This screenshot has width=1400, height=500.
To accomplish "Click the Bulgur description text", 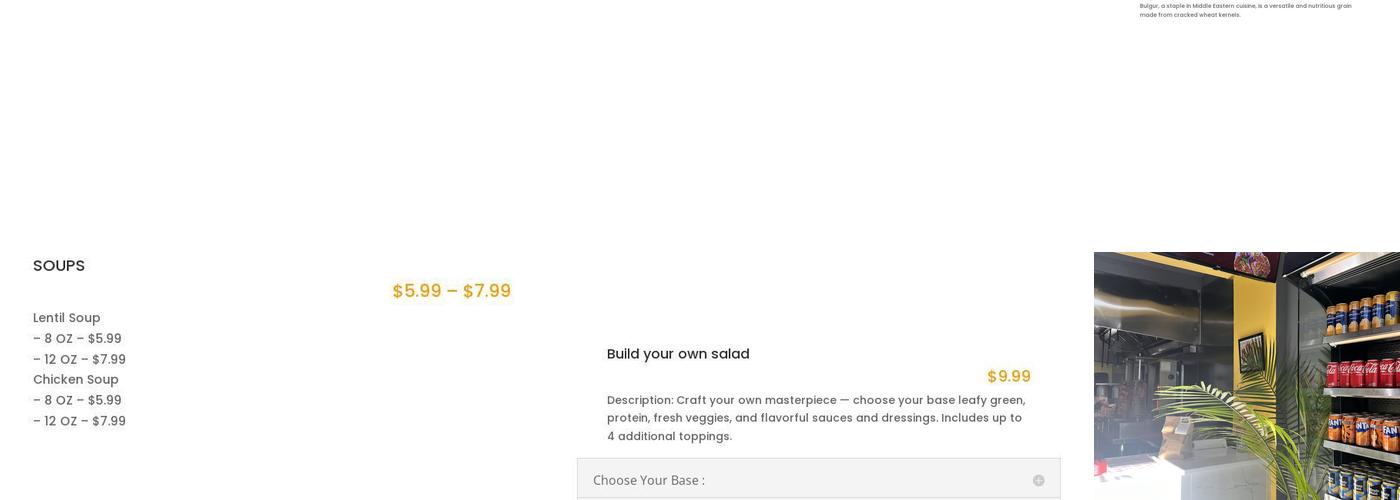I will pos(1245,10).
